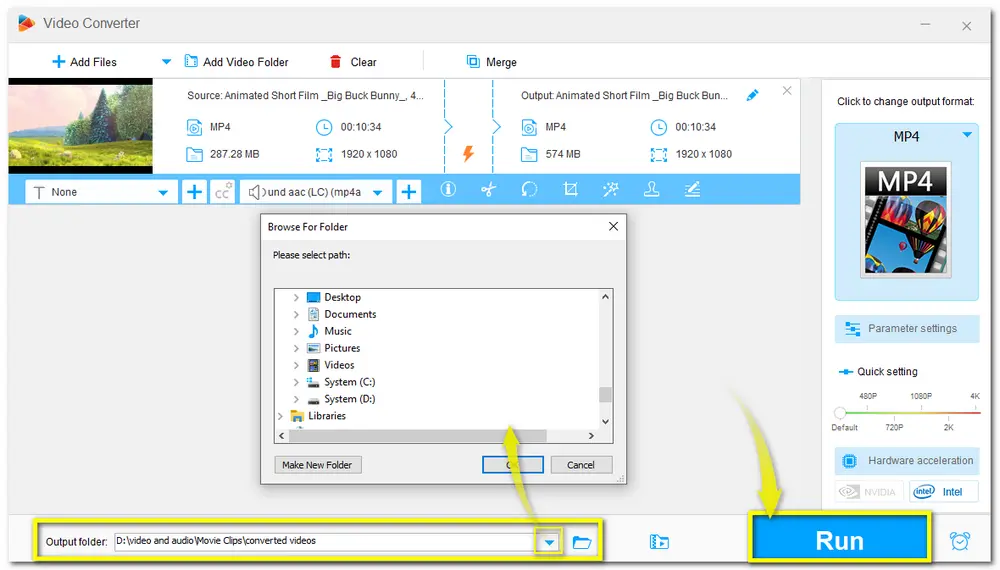Click the Quick setting resolution slider handle

[840, 413]
